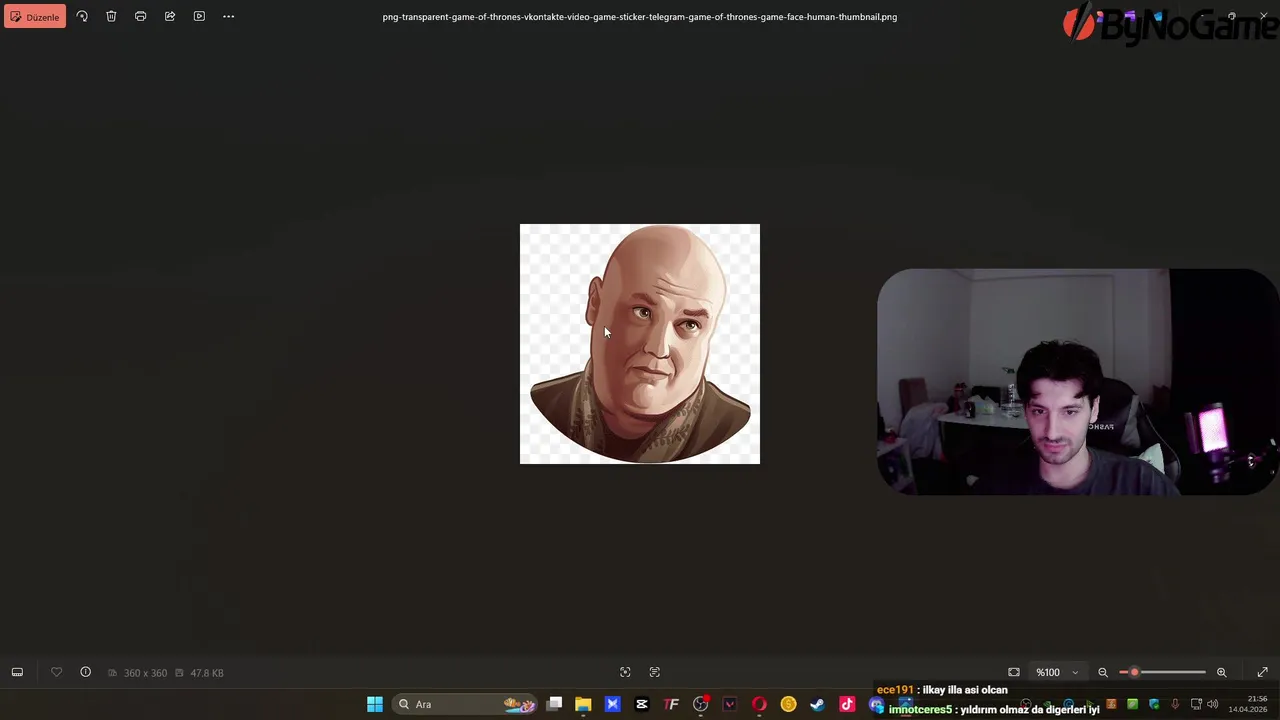This screenshot has width=1280, height=720.
Task: Share the image via the share icon
Action: point(170,17)
